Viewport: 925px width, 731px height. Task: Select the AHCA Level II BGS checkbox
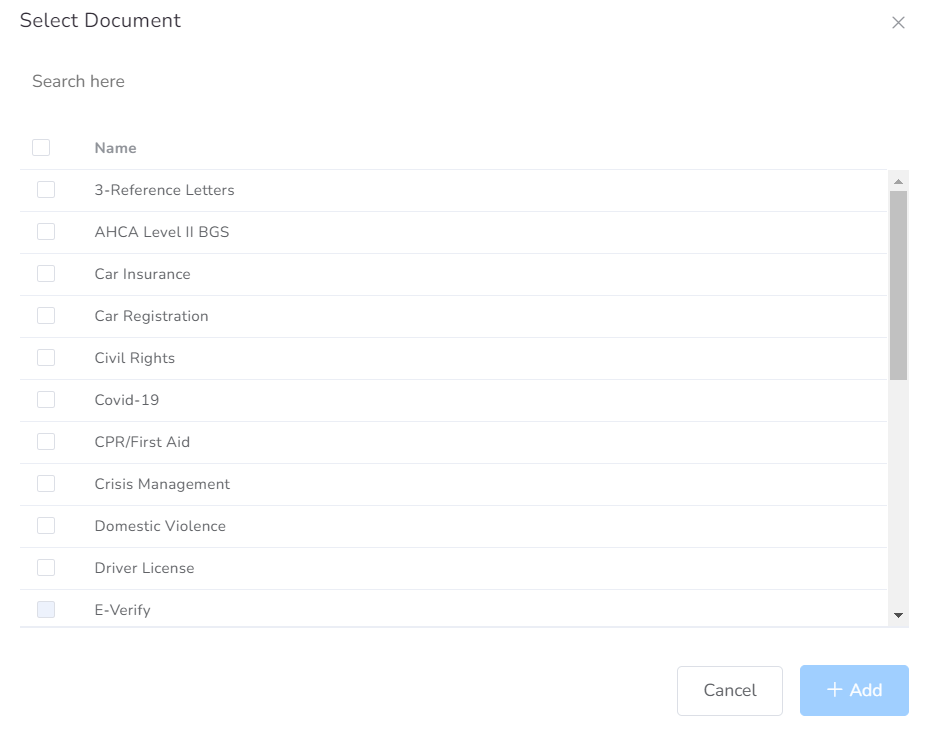point(46,232)
